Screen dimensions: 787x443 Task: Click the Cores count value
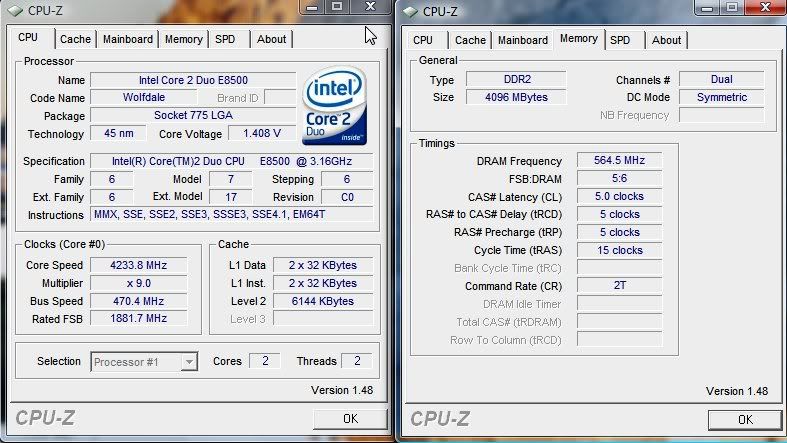tap(265, 361)
